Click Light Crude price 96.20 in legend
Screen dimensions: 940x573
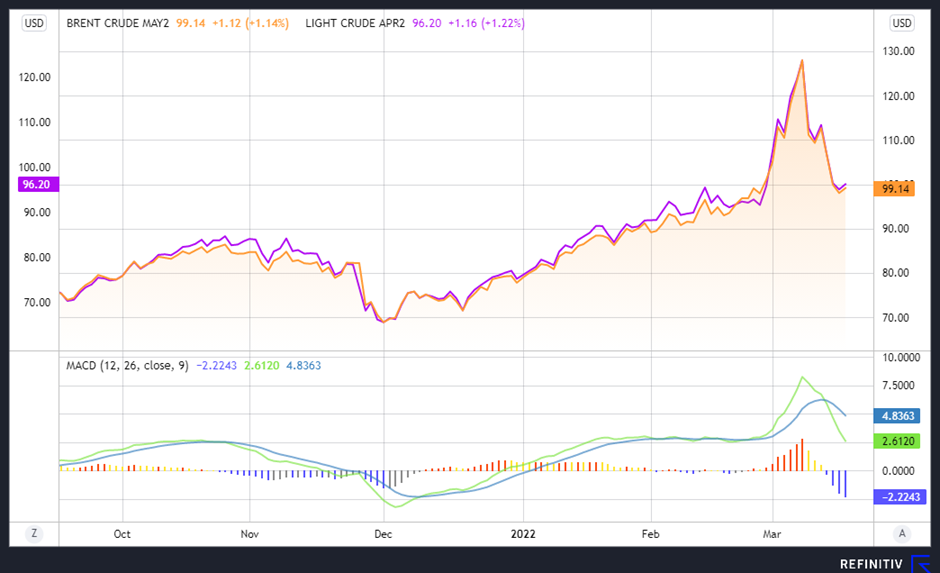pyautogui.click(x=427, y=23)
